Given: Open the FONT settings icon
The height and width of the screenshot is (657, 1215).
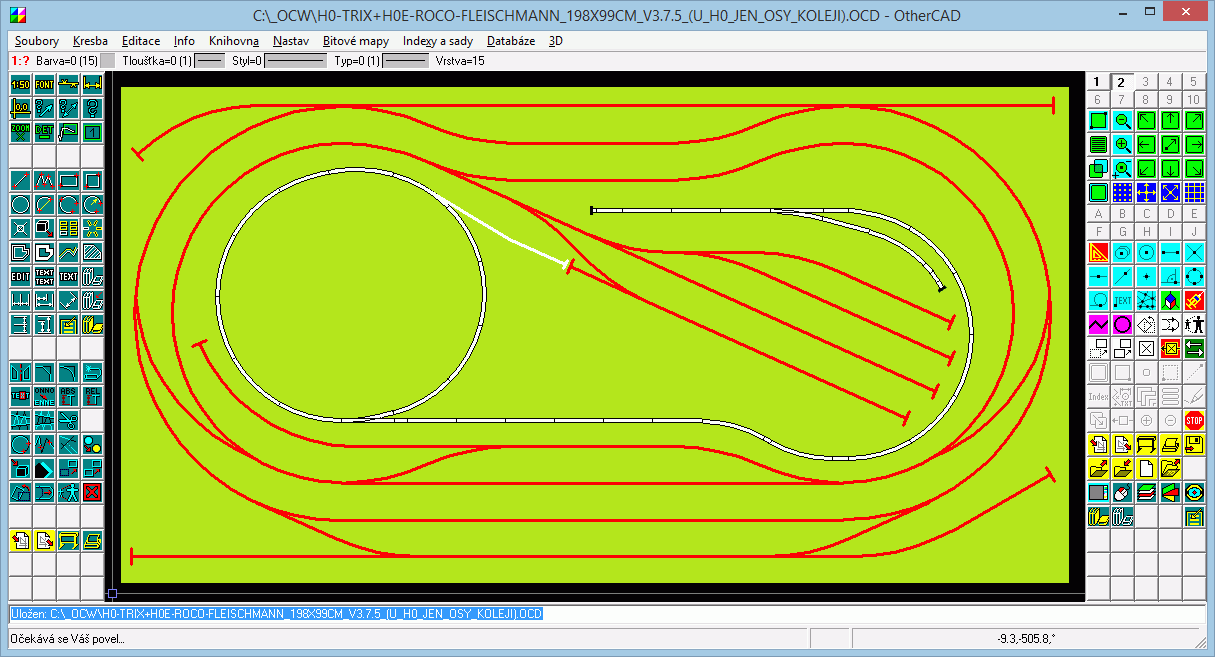Looking at the screenshot, I should pyautogui.click(x=44, y=84).
